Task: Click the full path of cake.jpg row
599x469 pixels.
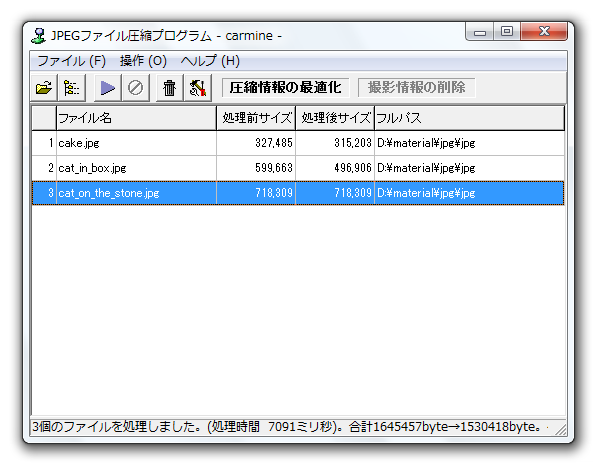Action: pos(469,143)
